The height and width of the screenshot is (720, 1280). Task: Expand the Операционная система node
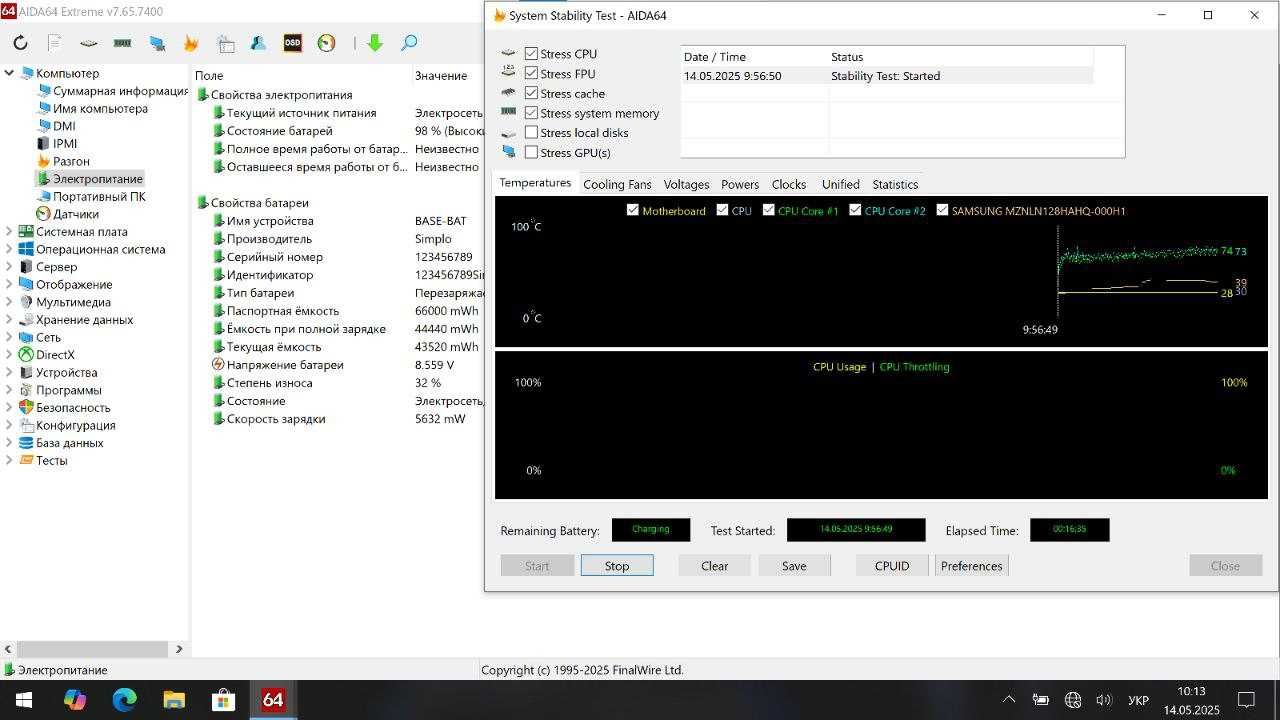point(9,249)
